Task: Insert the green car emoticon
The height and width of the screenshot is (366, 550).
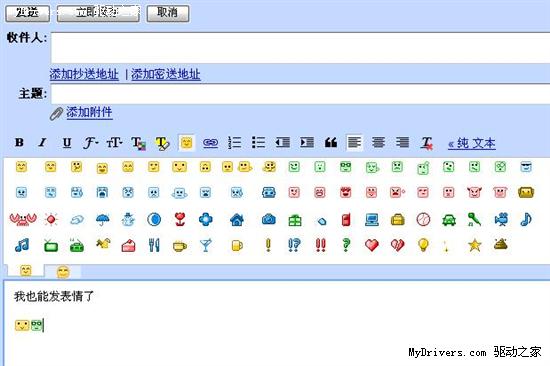Action: click(449, 220)
